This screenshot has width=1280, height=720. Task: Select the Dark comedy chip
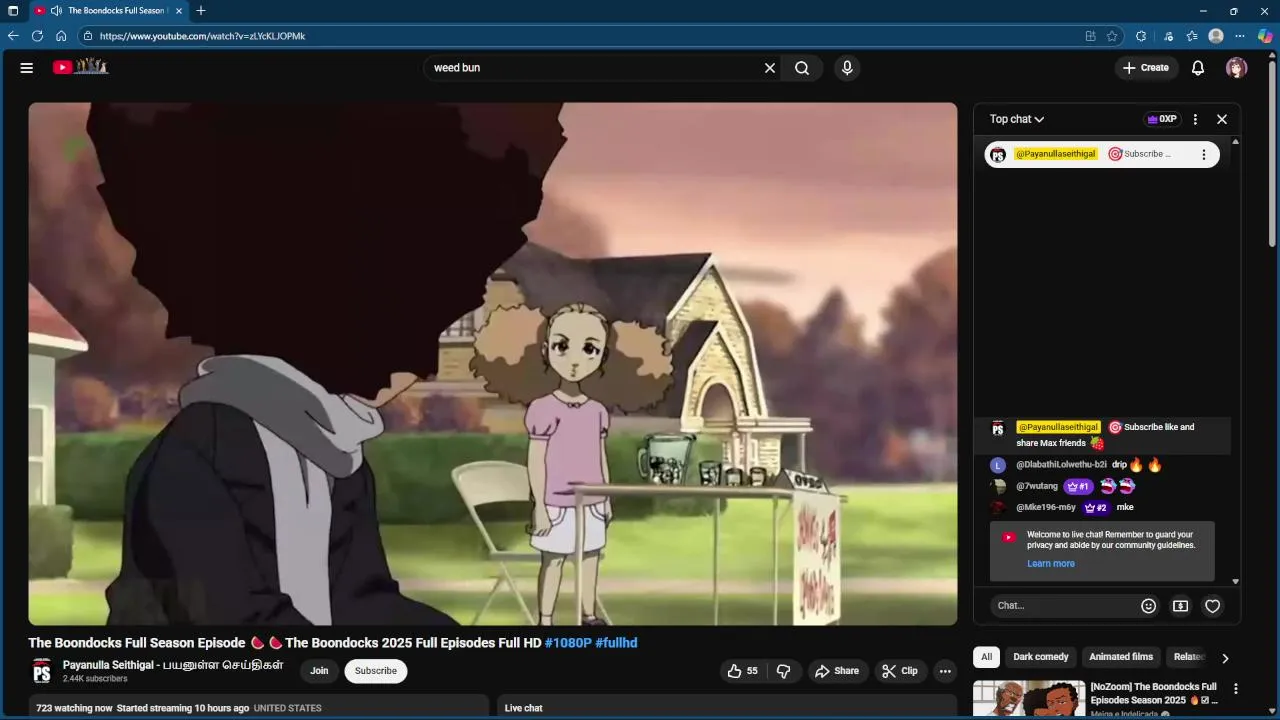1041,657
